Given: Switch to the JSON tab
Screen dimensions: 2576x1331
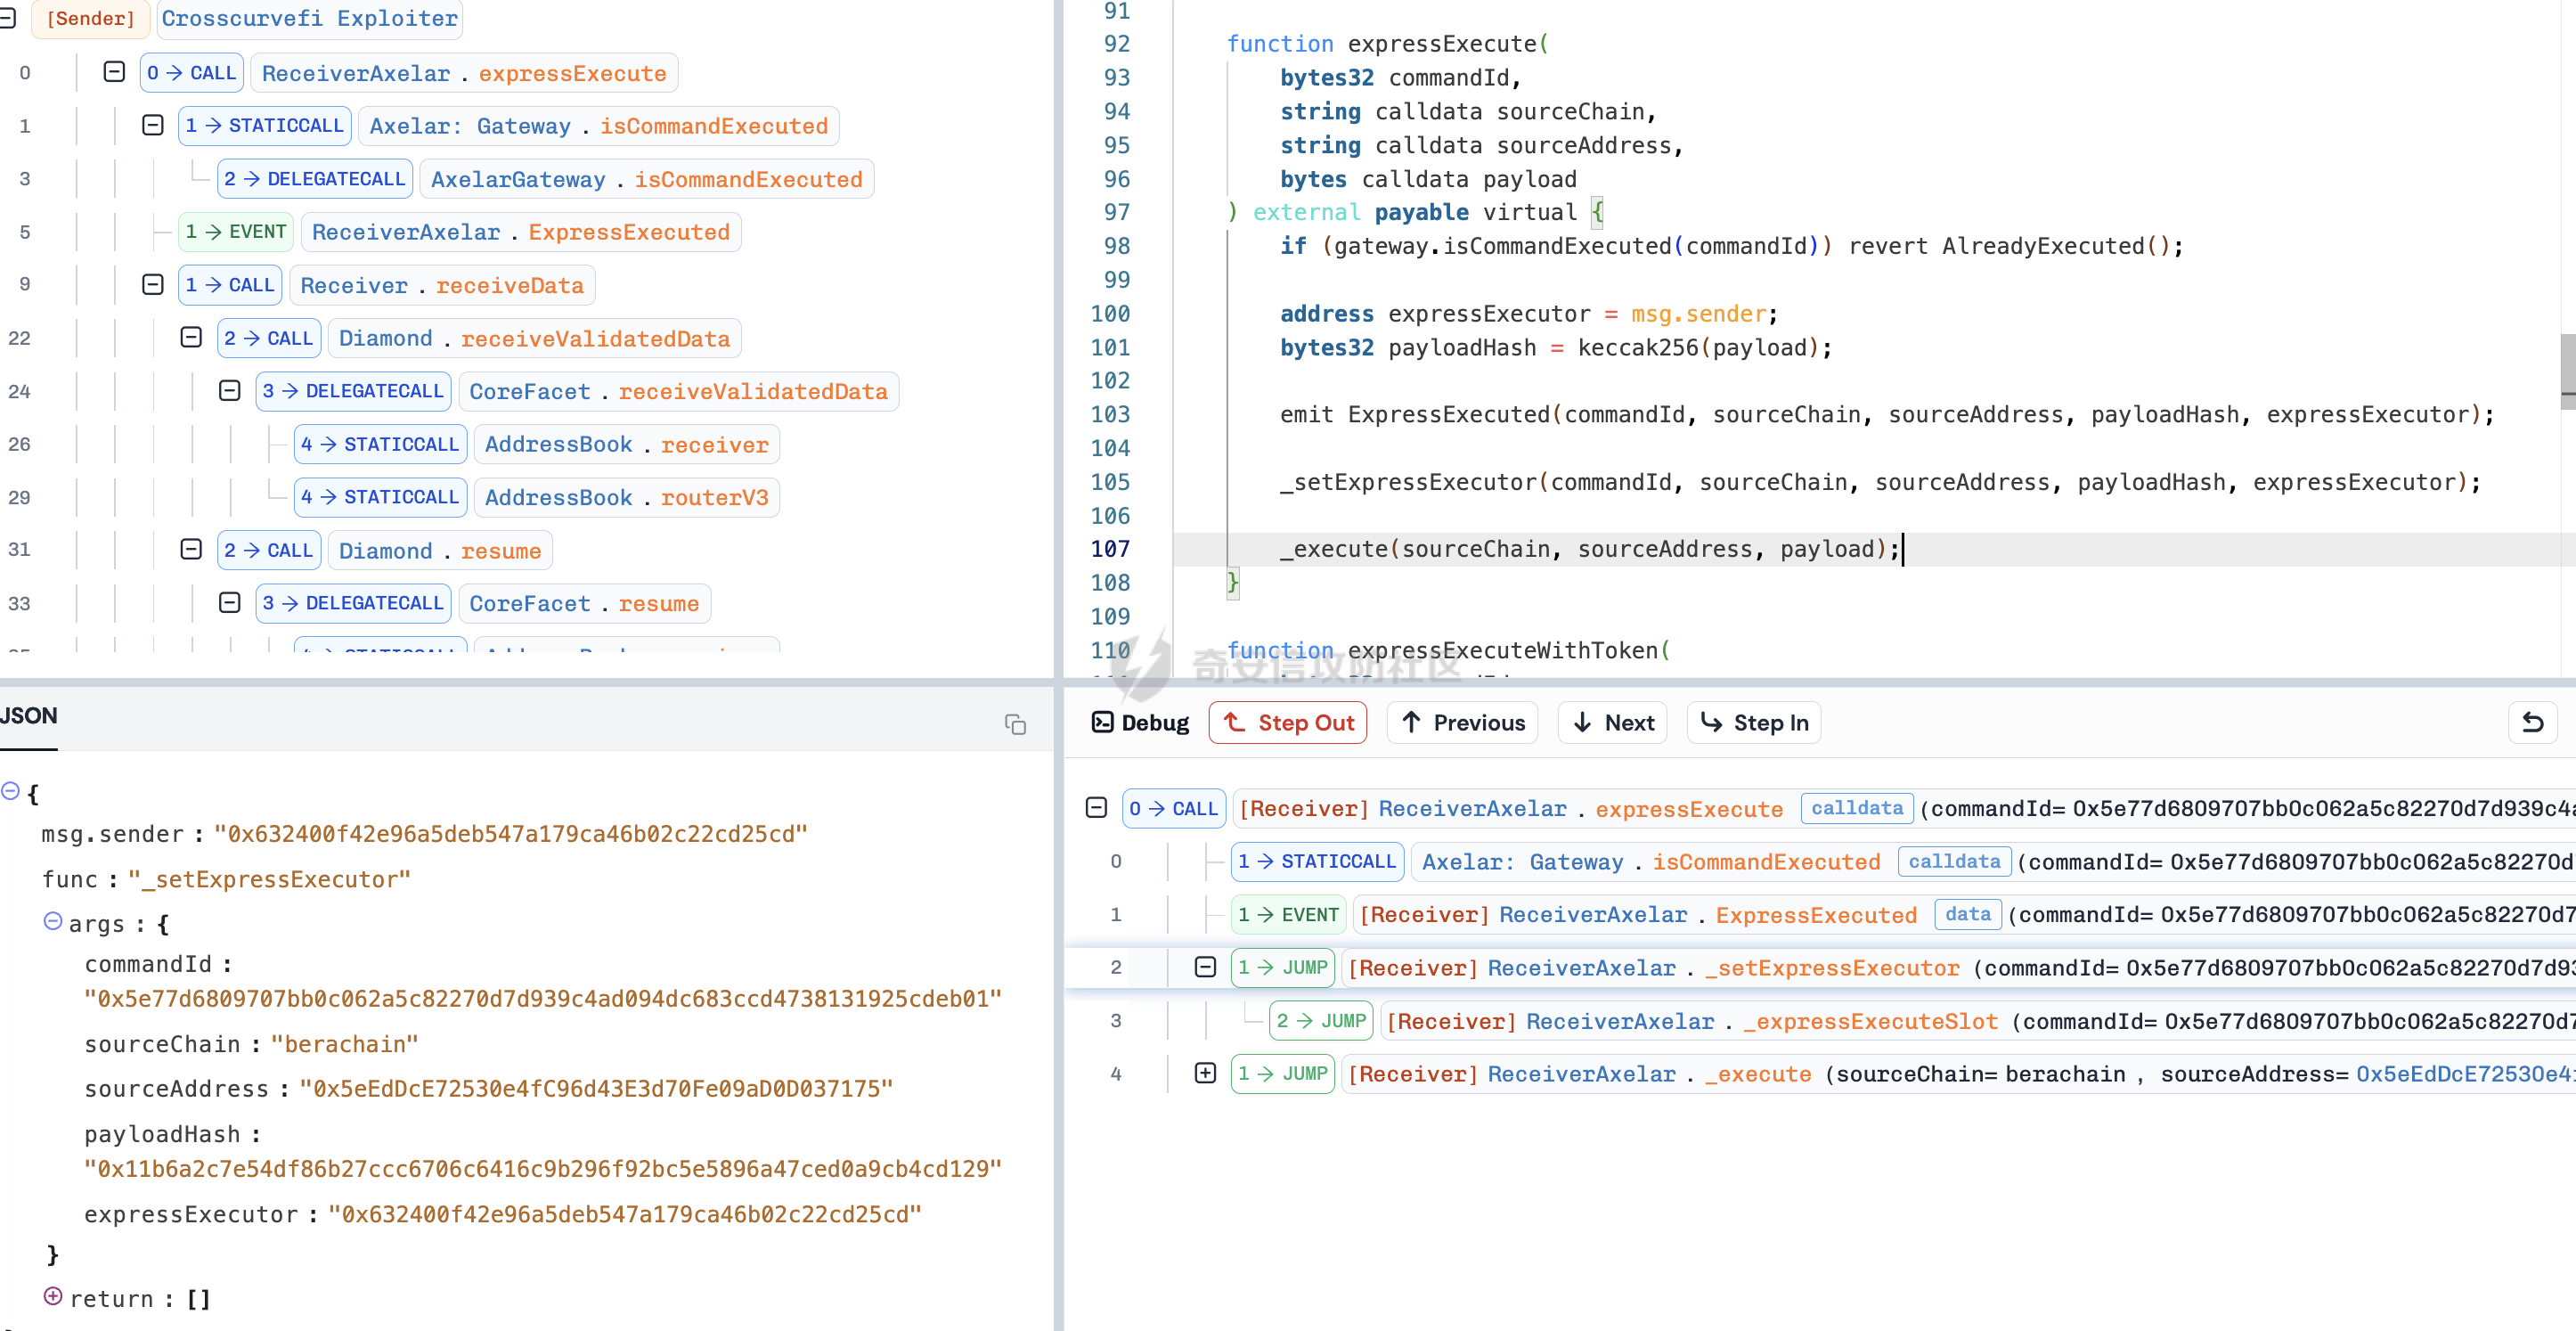Looking at the screenshot, I should [28, 716].
